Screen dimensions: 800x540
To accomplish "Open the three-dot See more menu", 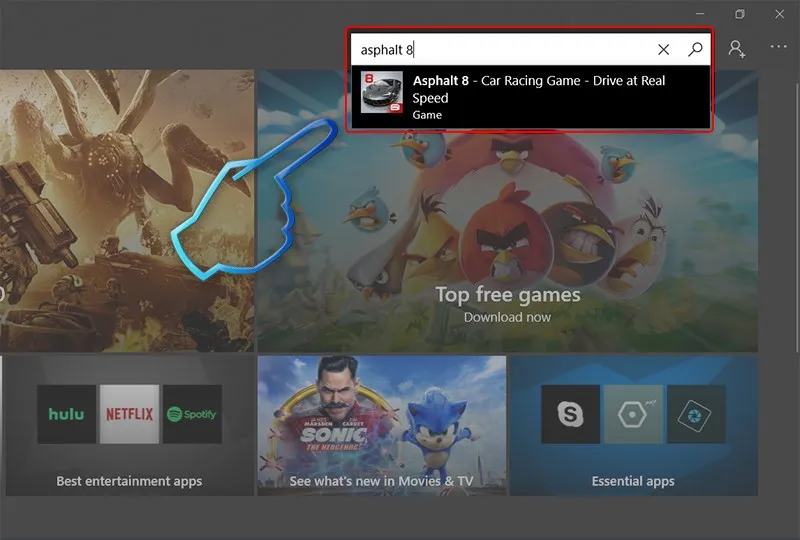I will pyautogui.click(x=778, y=47).
